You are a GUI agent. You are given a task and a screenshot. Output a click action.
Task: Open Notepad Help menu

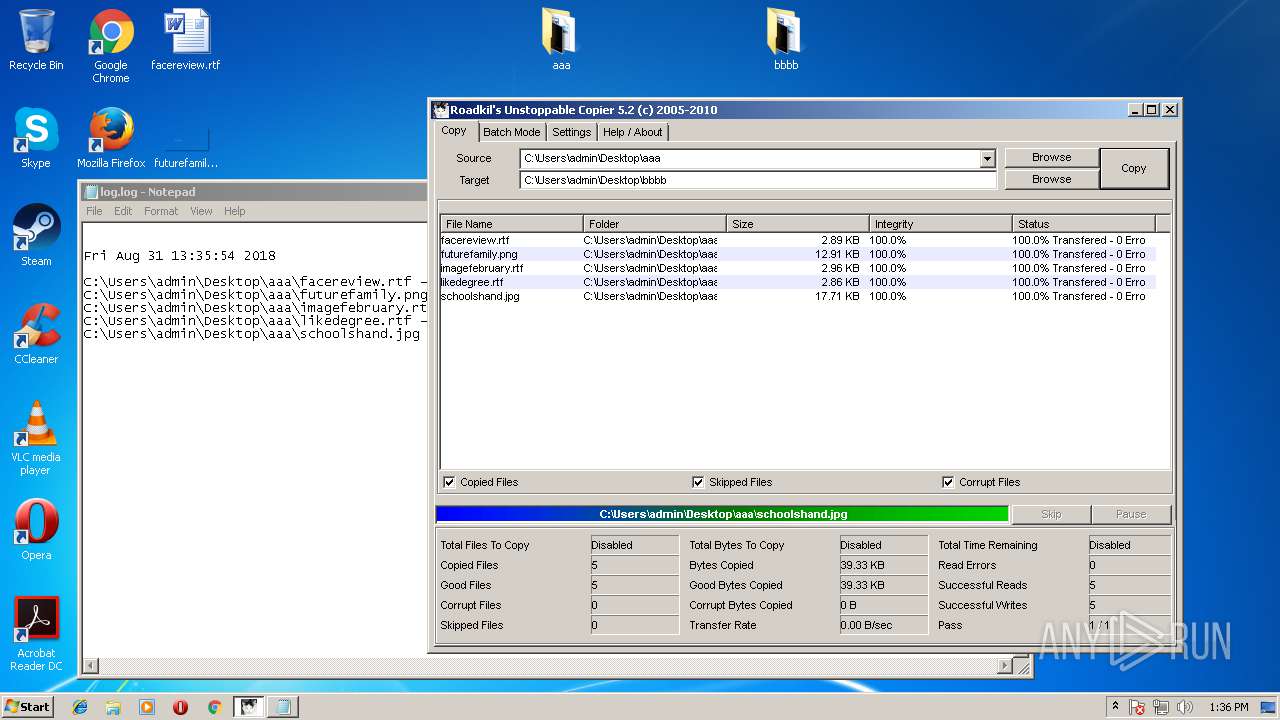(x=234, y=211)
